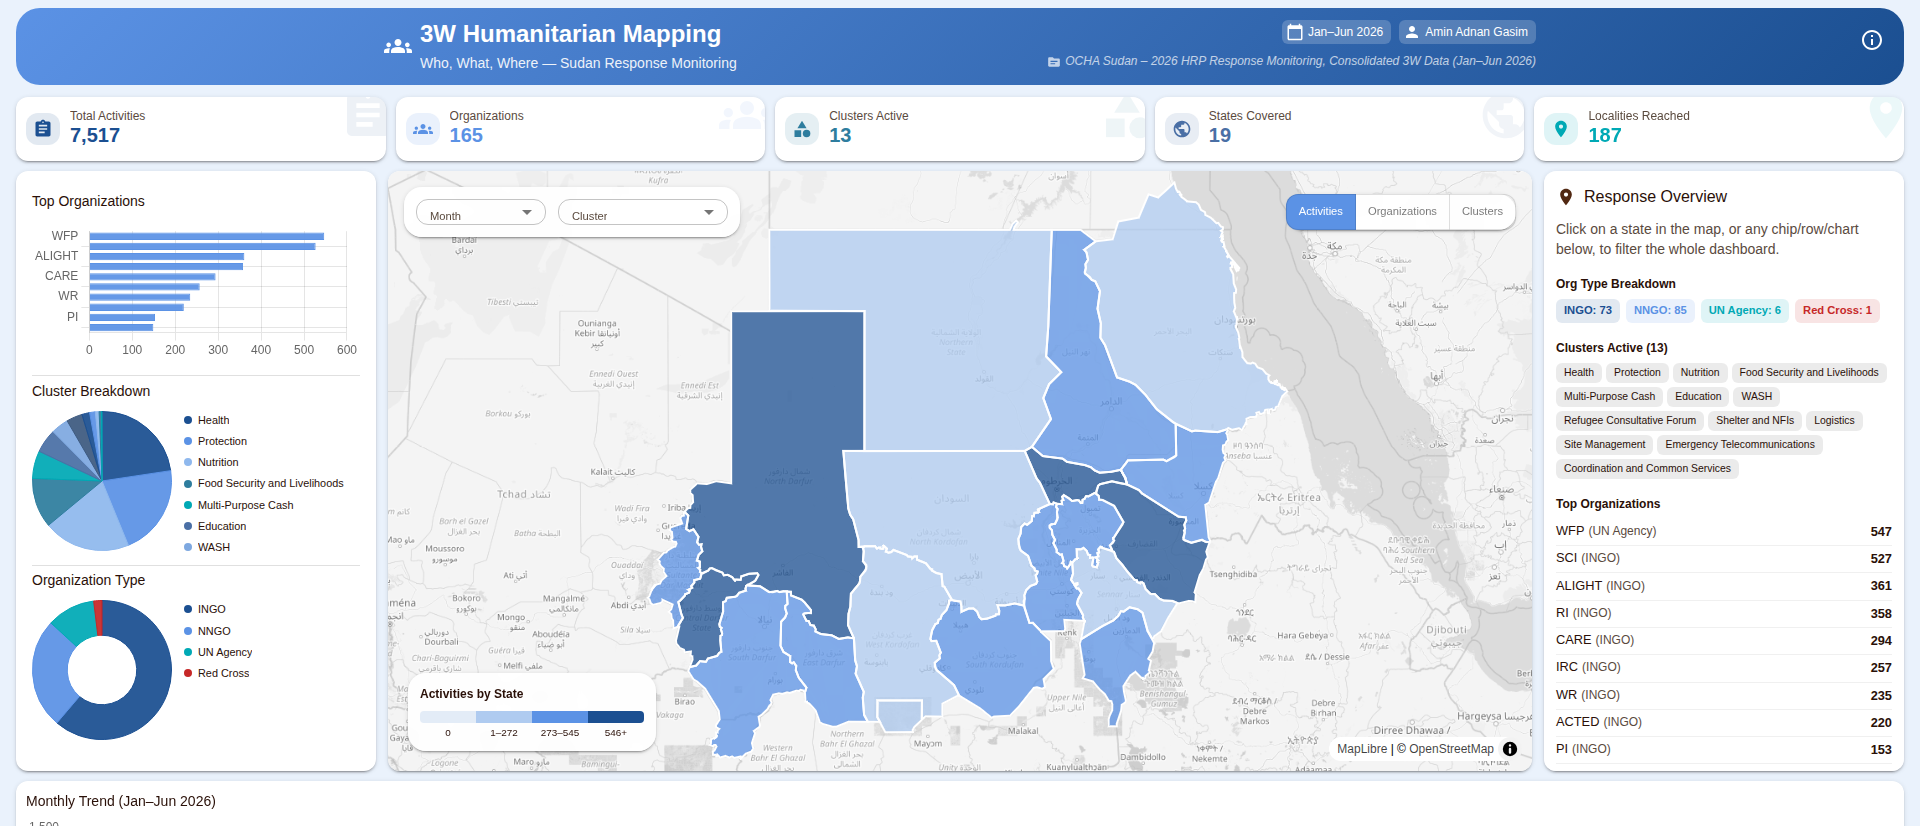Select Refugee Consultative Forum chip
1920x826 pixels.
1630,421
